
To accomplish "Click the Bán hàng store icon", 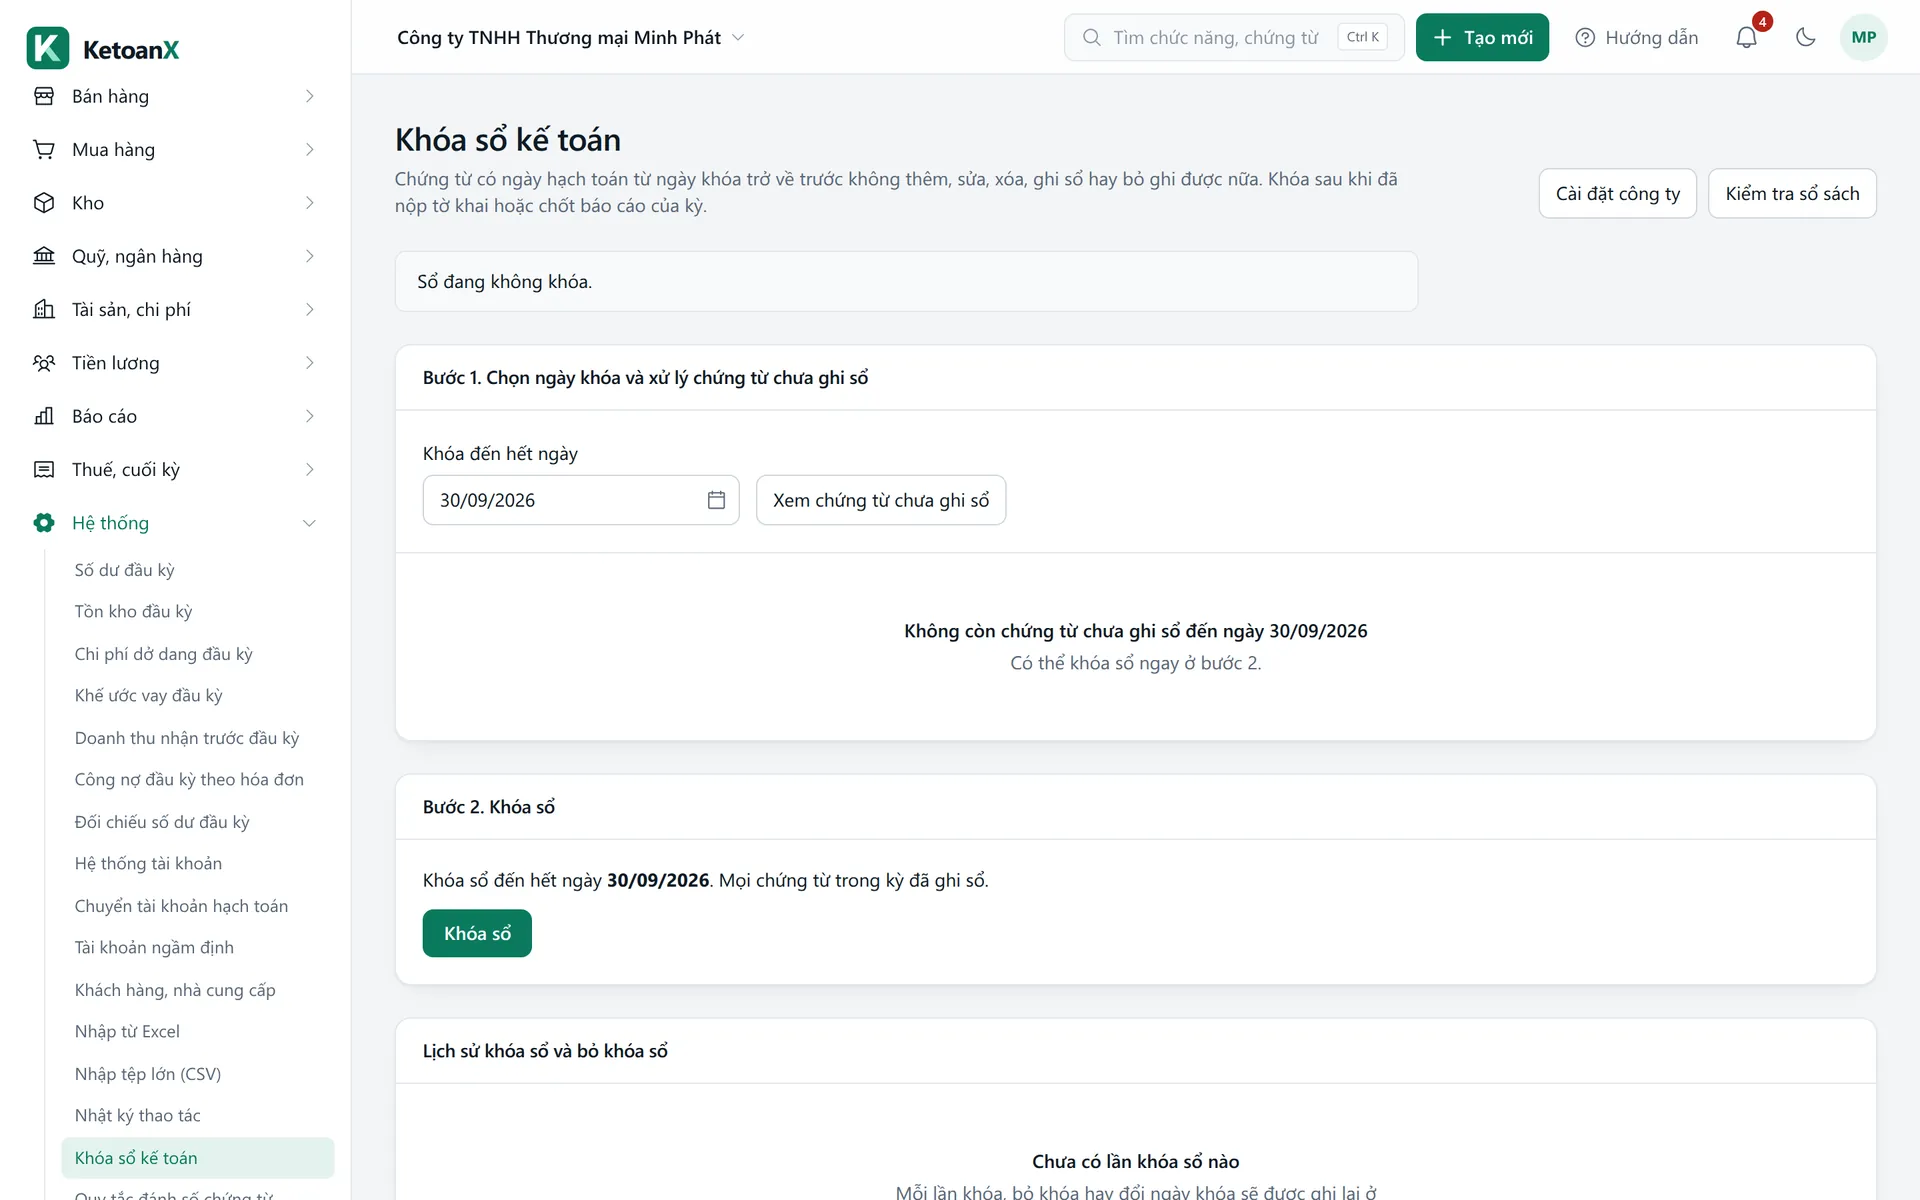I will (x=44, y=96).
